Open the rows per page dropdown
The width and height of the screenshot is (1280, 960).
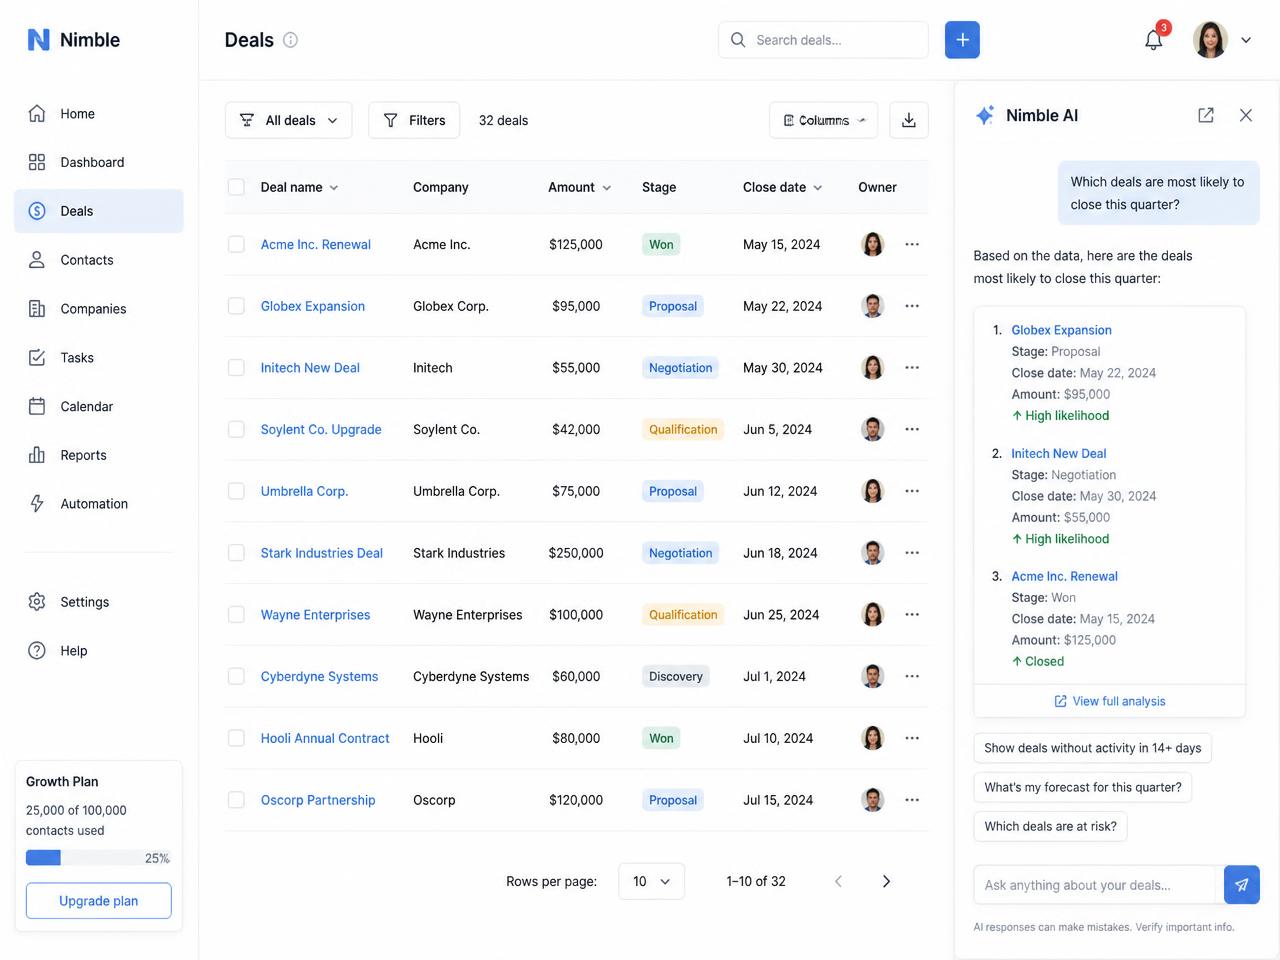[x=651, y=881]
